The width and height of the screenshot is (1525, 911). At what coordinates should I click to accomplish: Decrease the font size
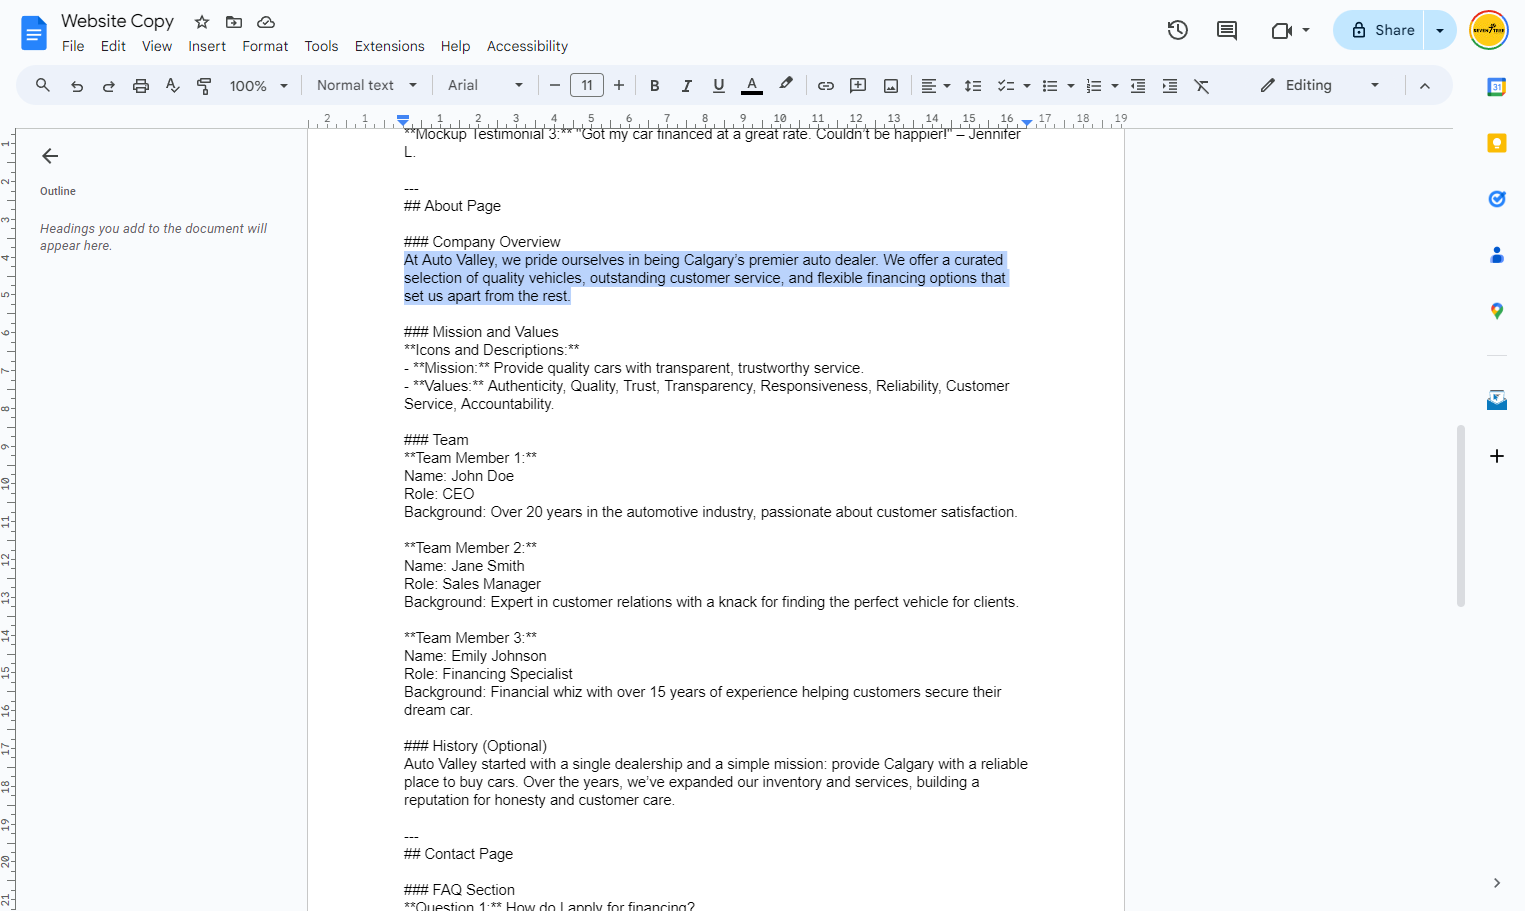pyautogui.click(x=555, y=86)
